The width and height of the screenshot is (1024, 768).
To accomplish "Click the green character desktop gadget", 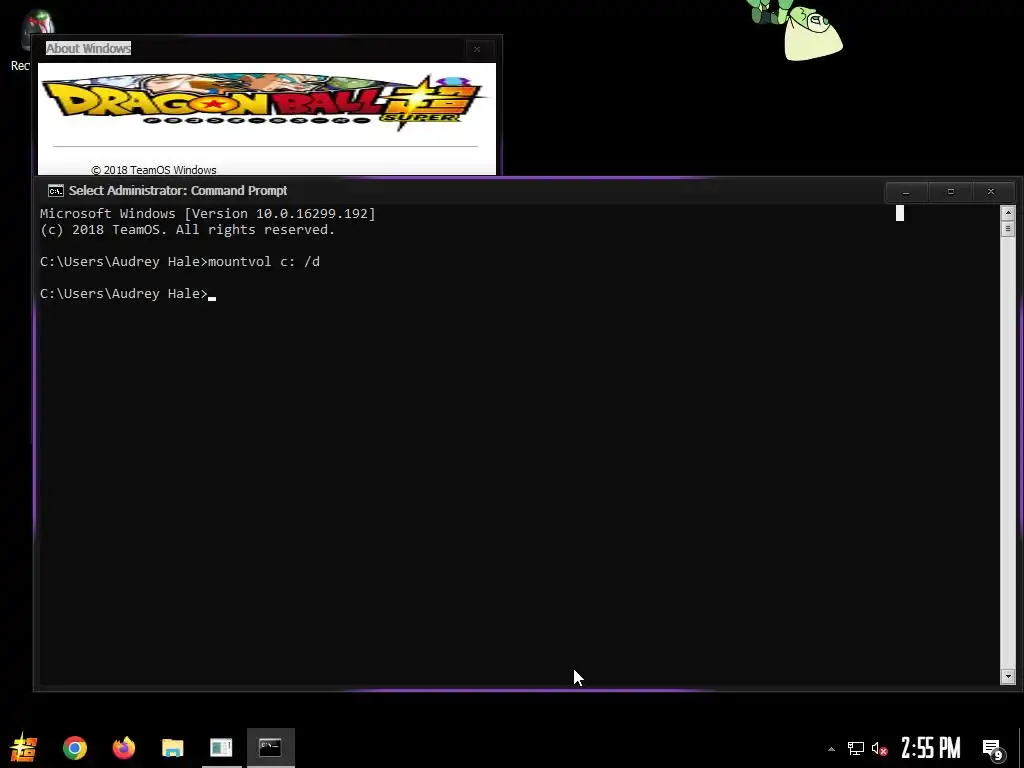I will click(x=795, y=29).
